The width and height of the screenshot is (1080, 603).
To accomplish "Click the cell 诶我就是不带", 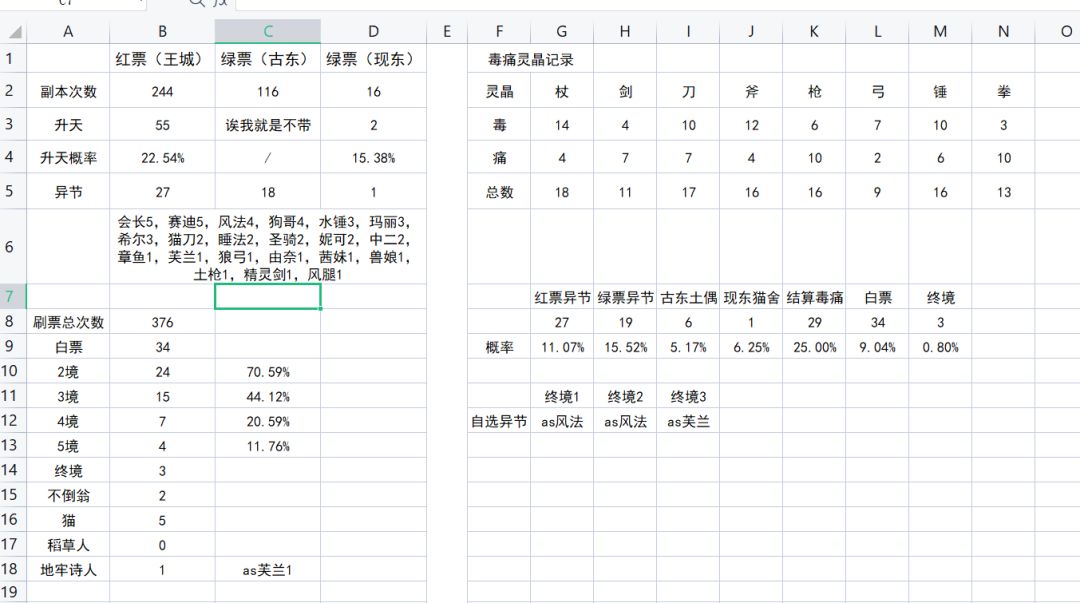I will 268,125.
